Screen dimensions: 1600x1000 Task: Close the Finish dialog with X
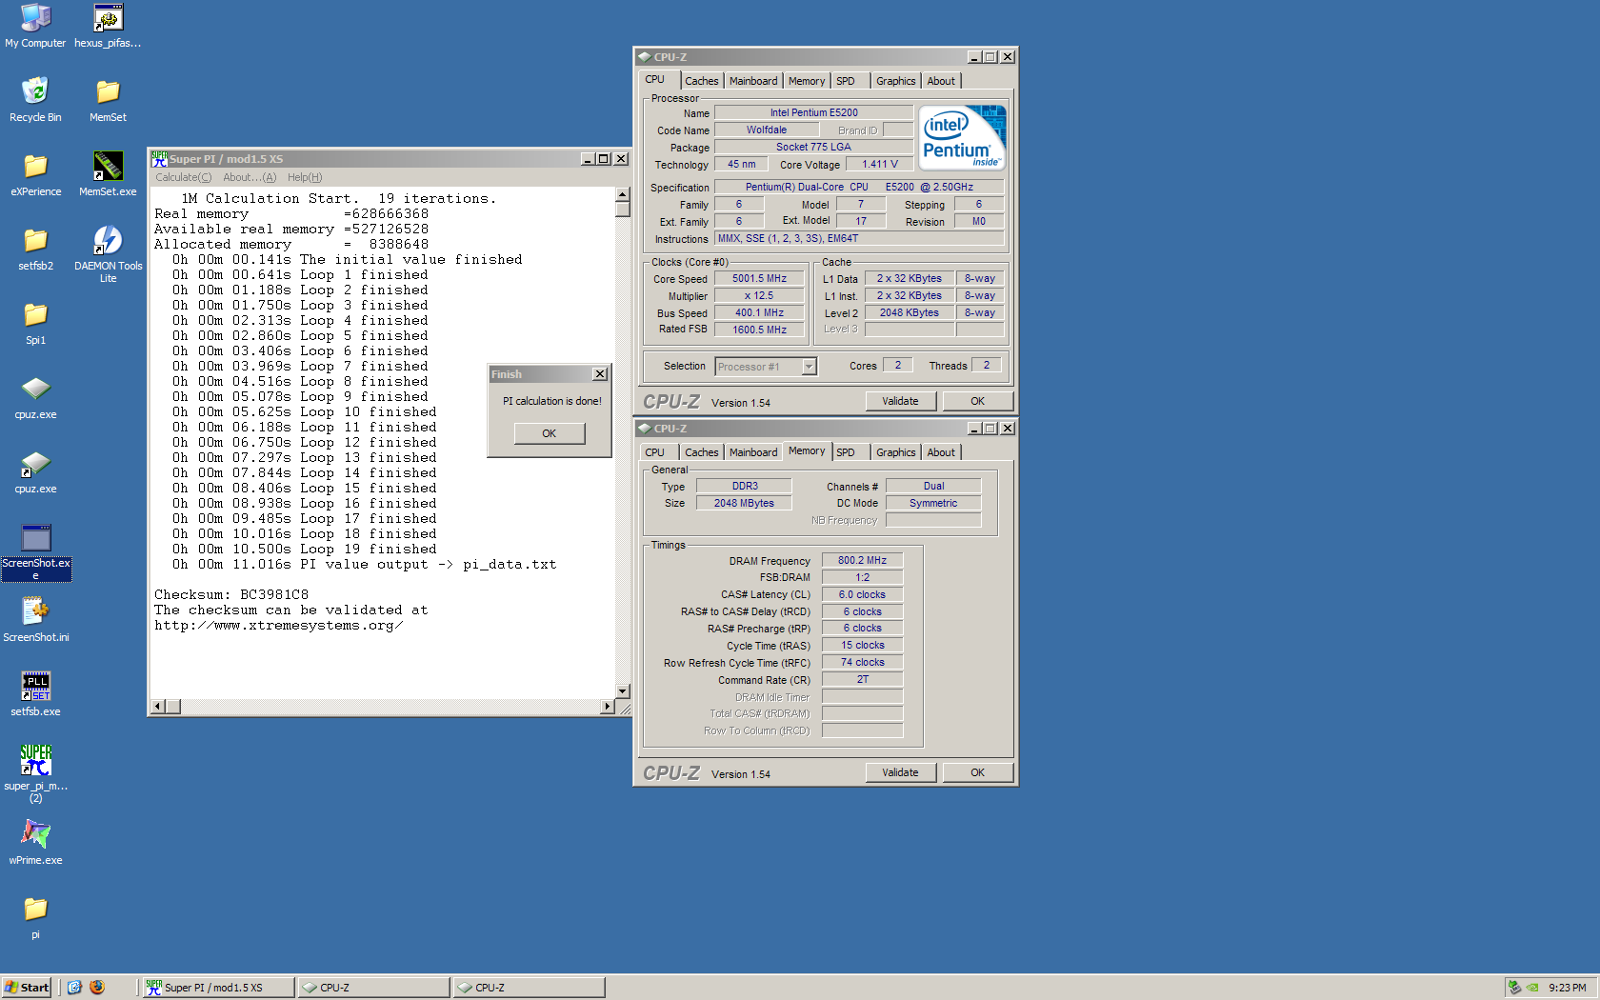coord(600,374)
